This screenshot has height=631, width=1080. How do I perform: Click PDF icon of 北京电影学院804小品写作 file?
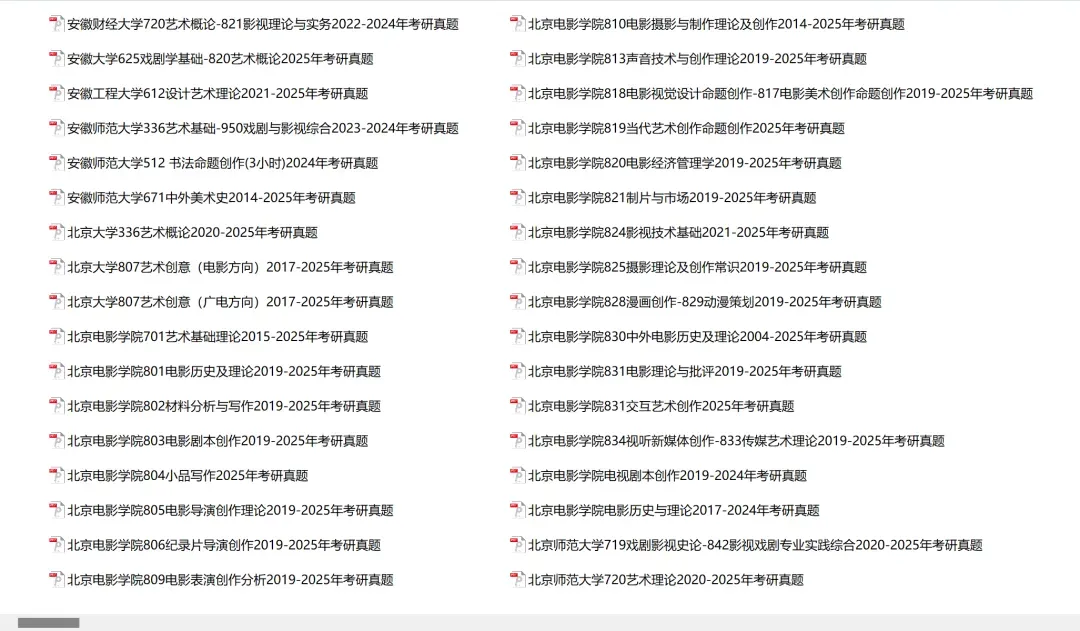[x=56, y=475]
